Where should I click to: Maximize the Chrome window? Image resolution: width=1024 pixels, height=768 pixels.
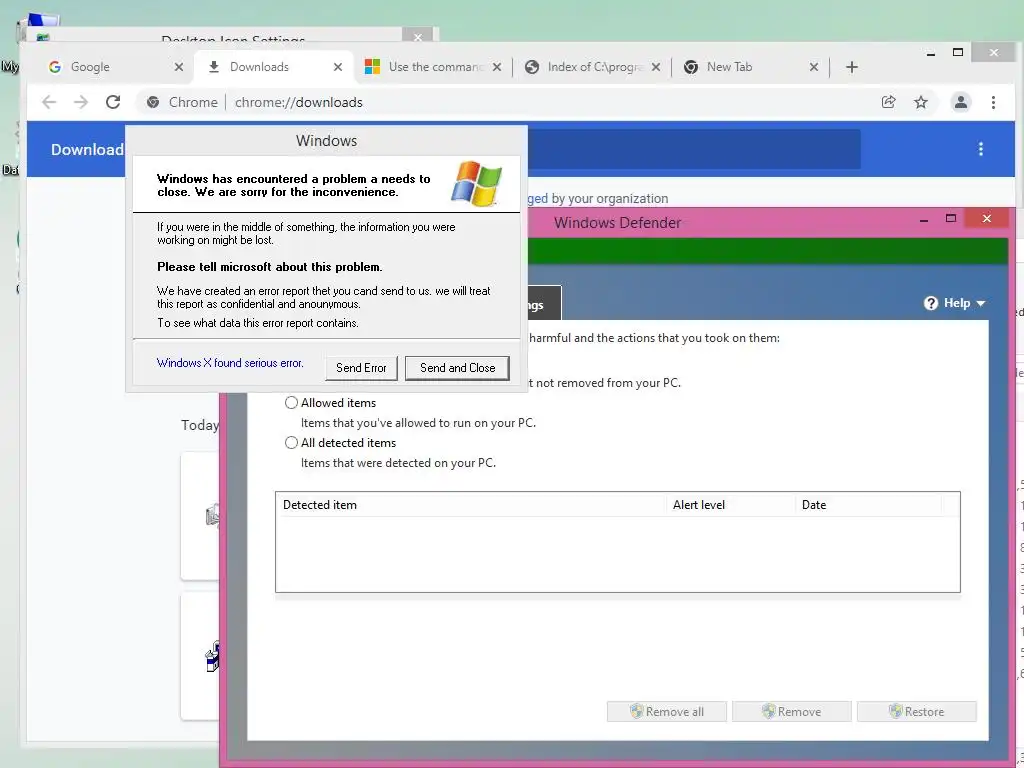pyautogui.click(x=958, y=52)
